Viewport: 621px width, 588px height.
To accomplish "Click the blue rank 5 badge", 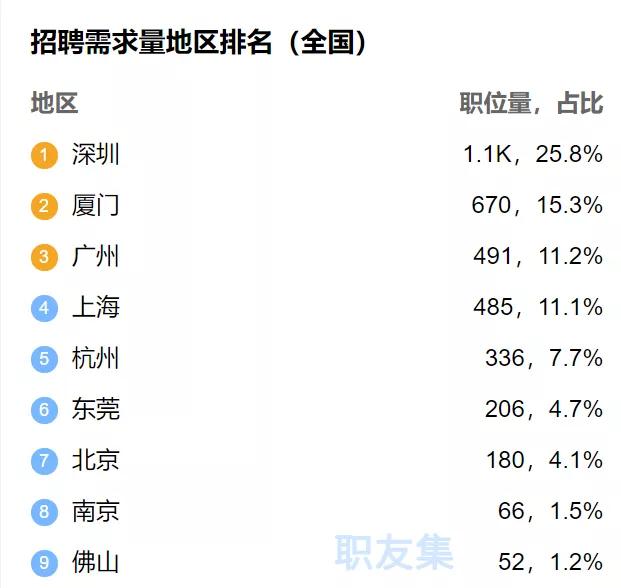I will (x=44, y=359).
